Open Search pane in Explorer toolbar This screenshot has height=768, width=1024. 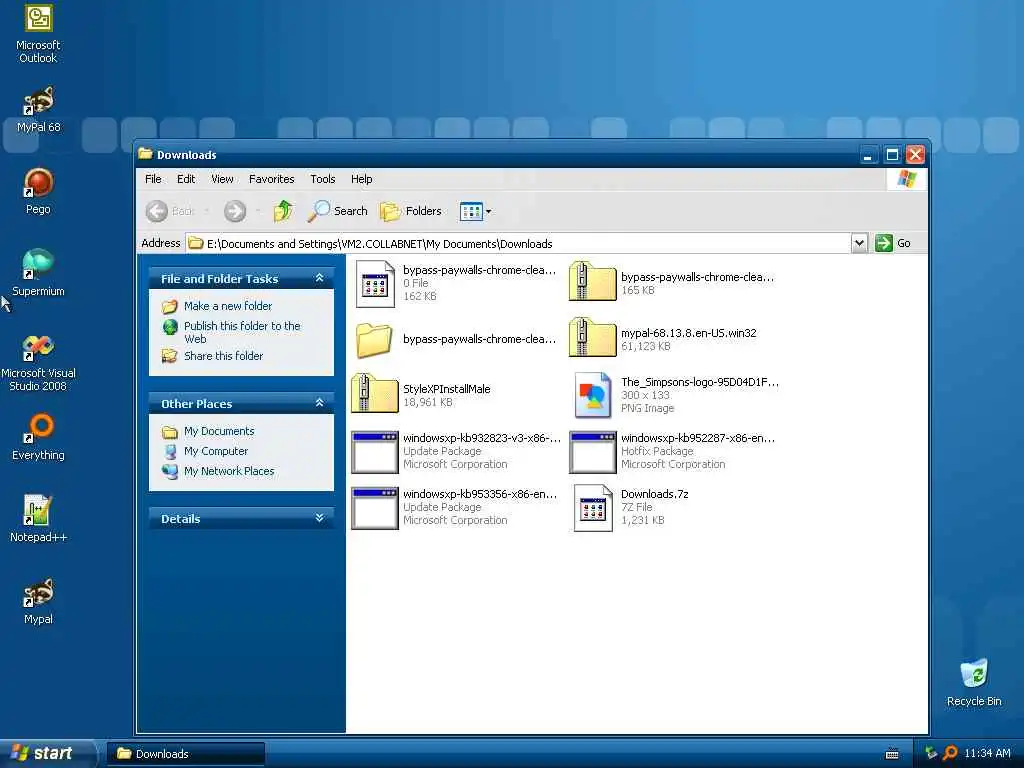click(338, 211)
